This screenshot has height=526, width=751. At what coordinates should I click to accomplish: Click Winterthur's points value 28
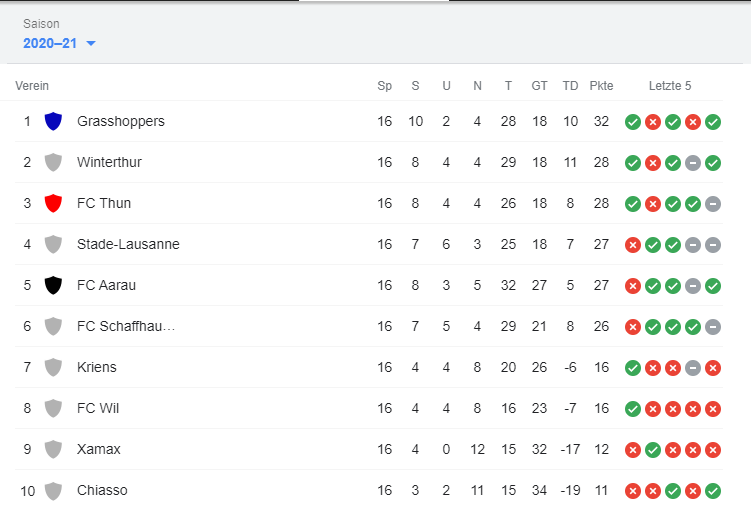(x=601, y=162)
